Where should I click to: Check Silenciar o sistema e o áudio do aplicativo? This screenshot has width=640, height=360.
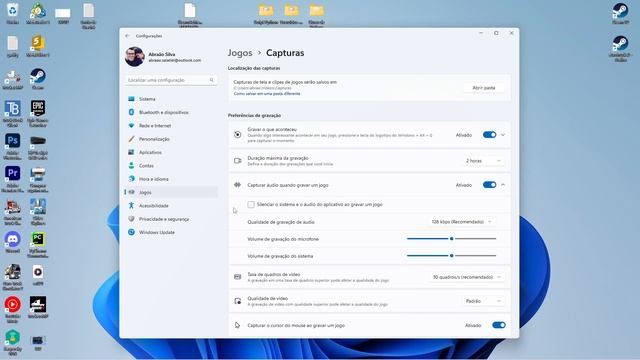[251, 204]
